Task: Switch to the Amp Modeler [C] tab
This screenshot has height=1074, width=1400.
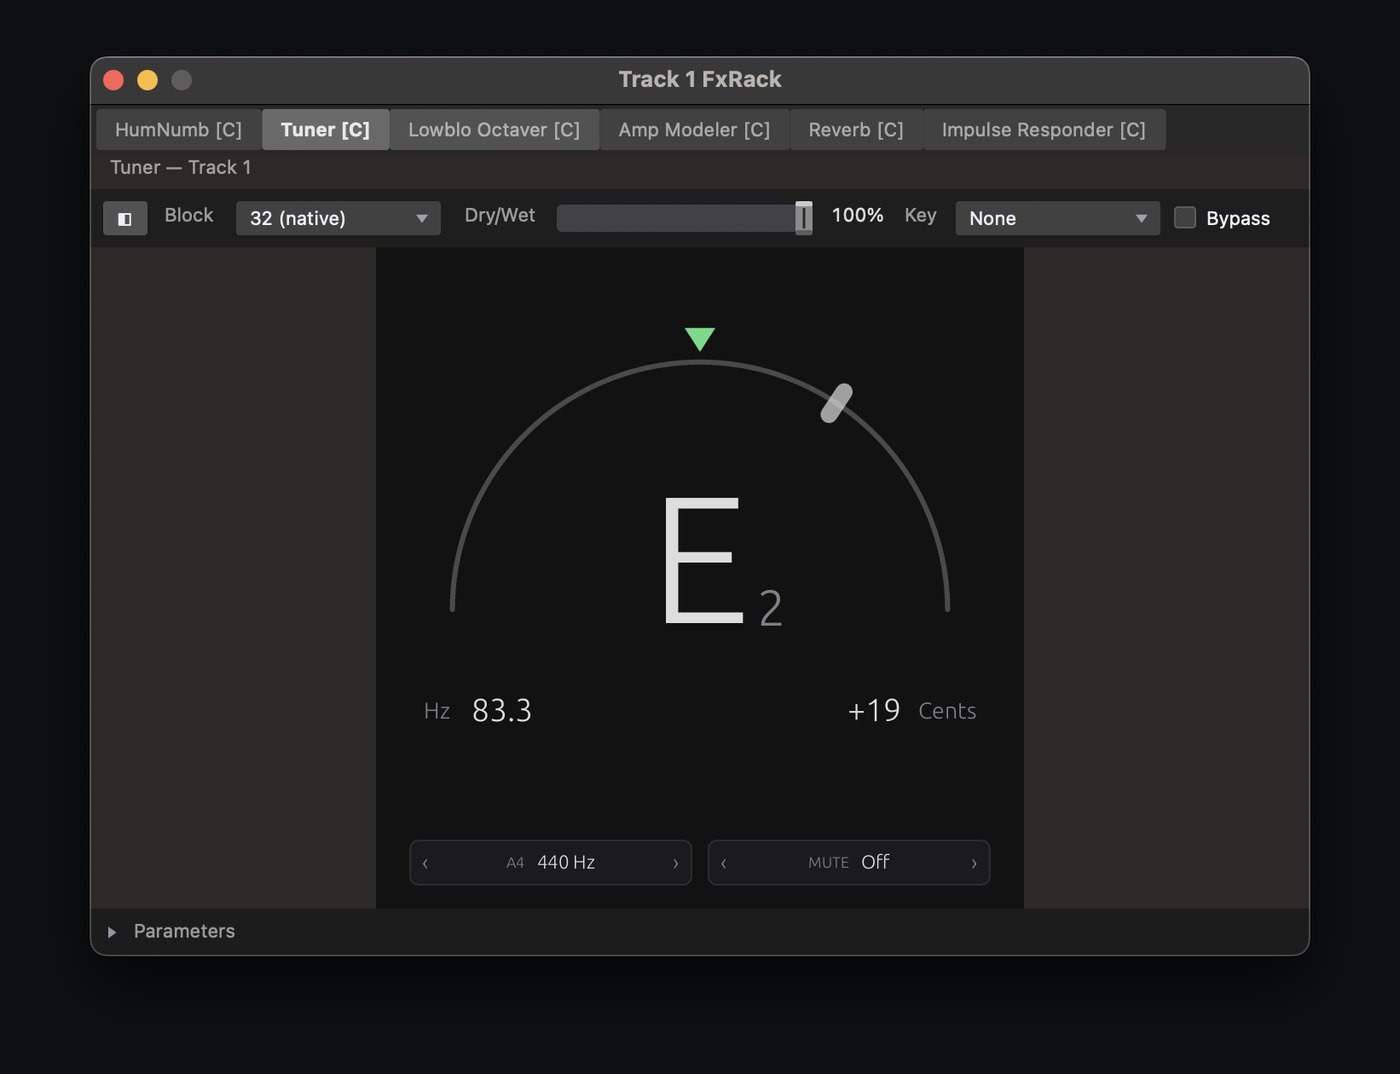Action: tap(694, 130)
